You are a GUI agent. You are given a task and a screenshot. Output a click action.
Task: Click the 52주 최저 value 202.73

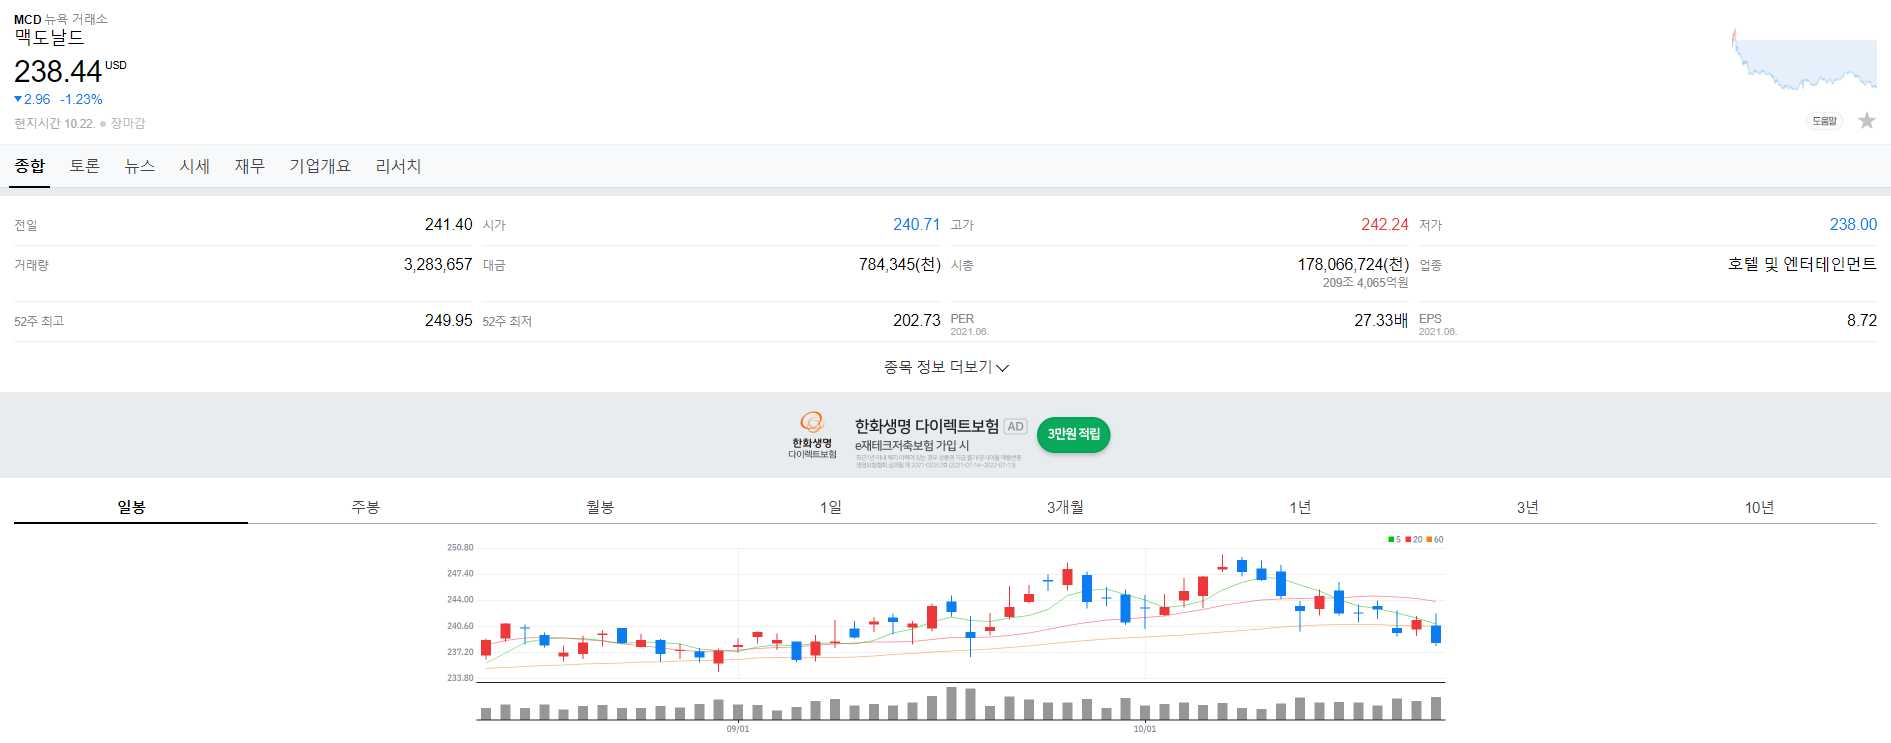point(917,320)
